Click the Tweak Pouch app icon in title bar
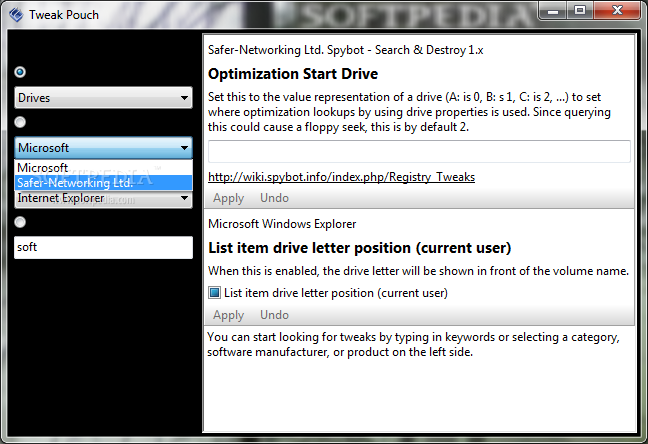 [x=16, y=15]
